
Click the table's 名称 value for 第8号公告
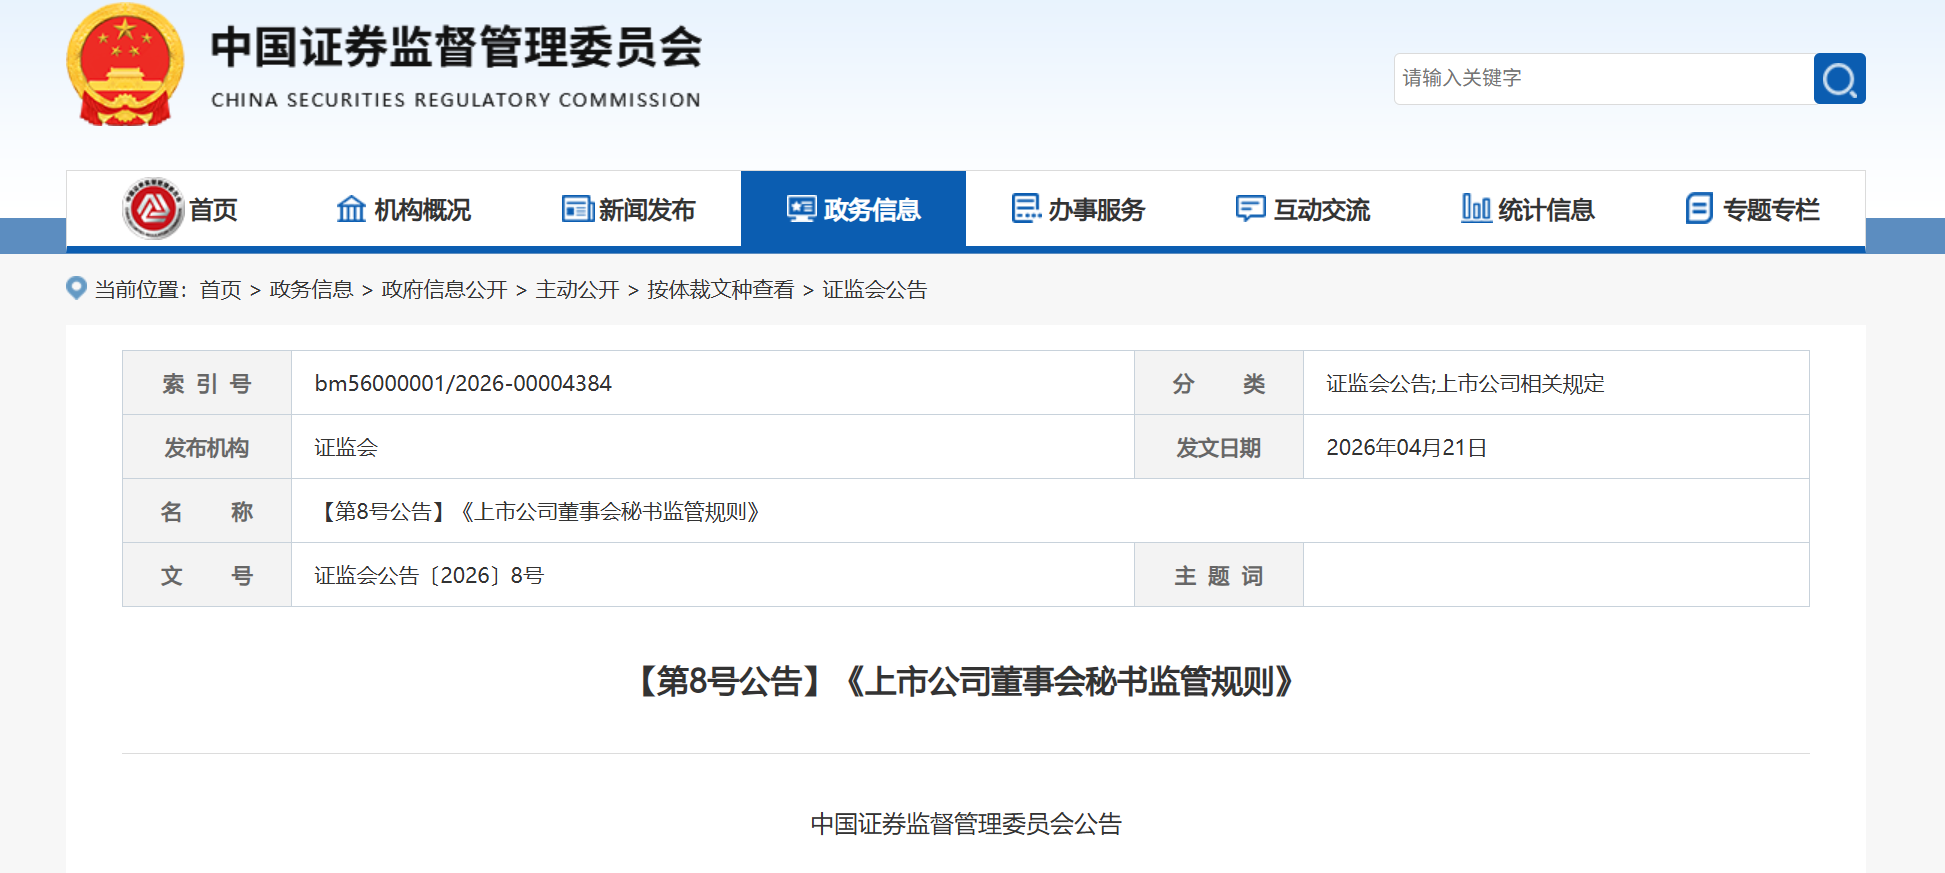pos(537,511)
